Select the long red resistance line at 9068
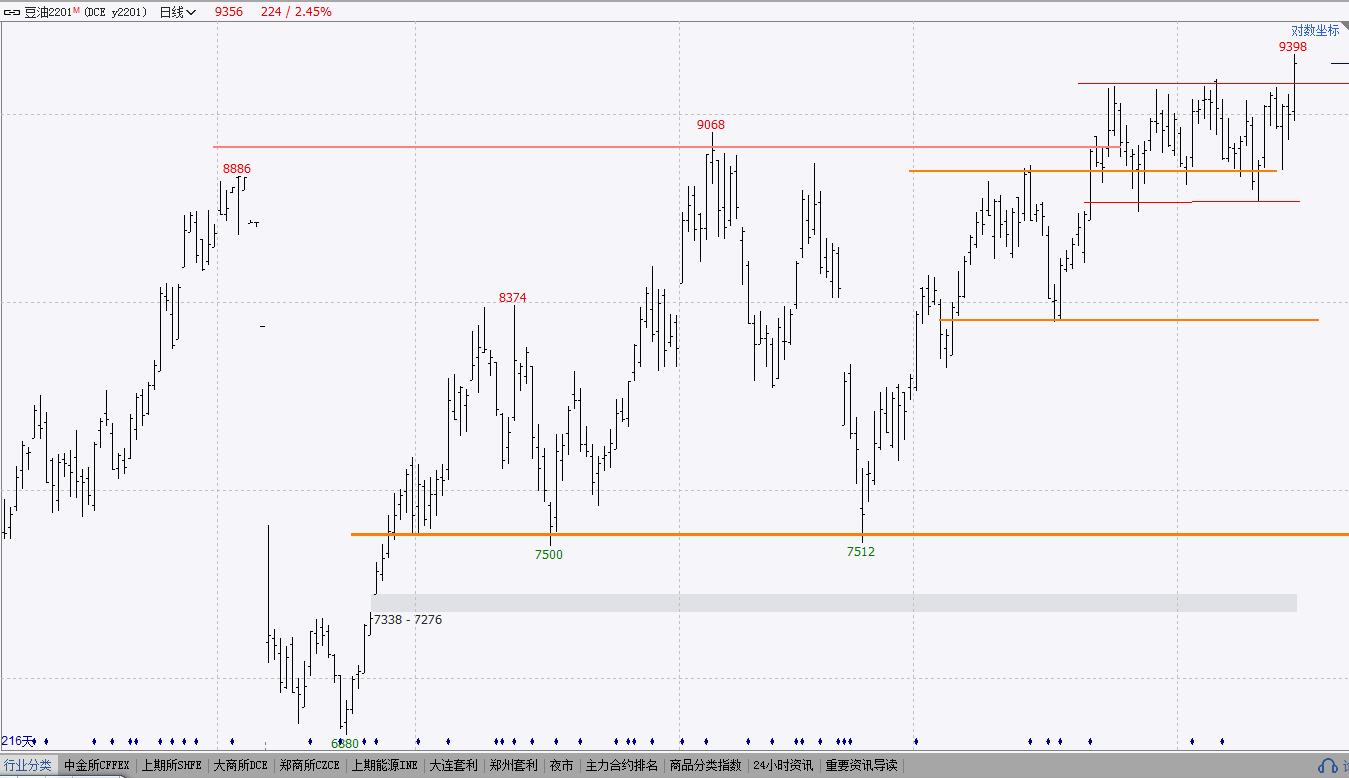This screenshot has width=1349, height=778. click(x=667, y=147)
